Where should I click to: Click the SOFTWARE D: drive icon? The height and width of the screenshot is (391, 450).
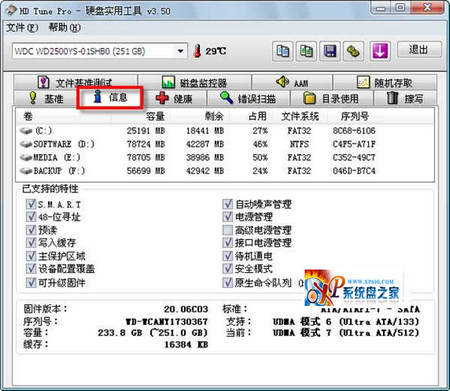[x=26, y=144]
